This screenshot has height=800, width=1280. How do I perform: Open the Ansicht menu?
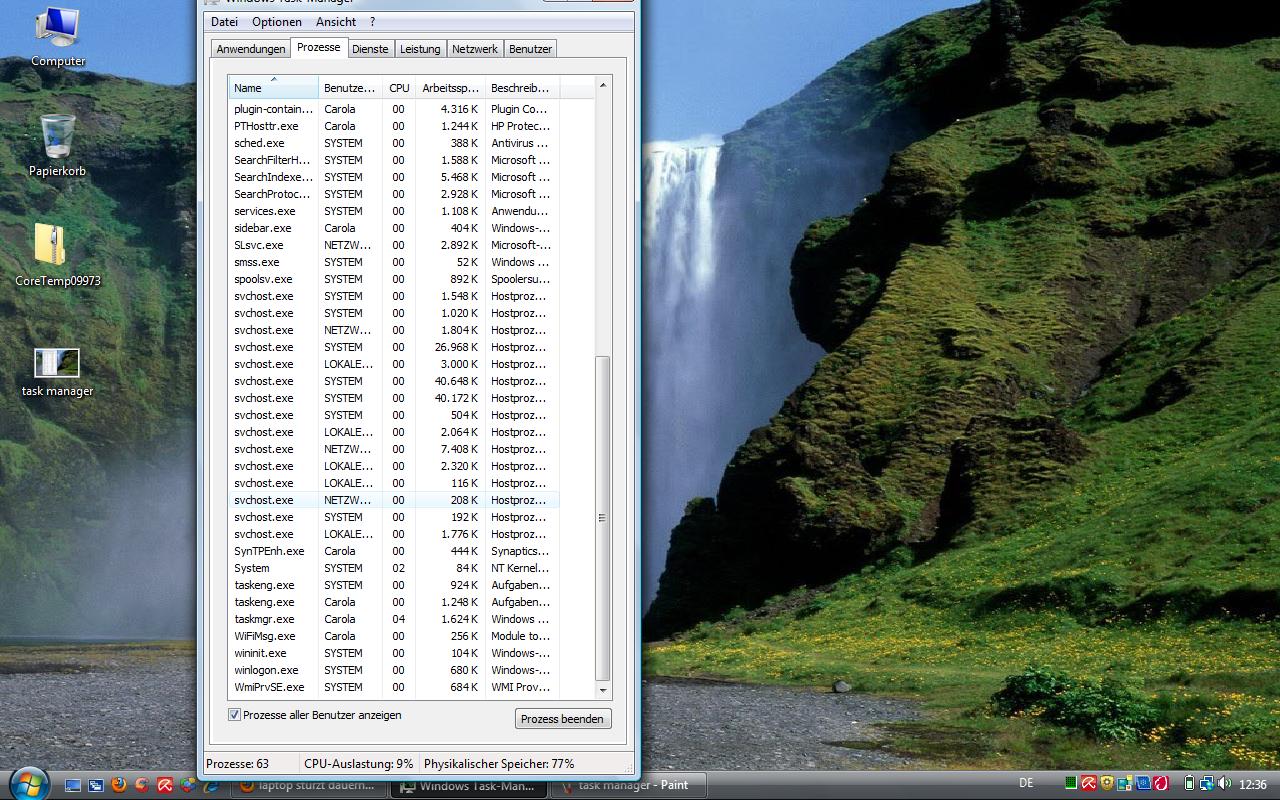336,22
